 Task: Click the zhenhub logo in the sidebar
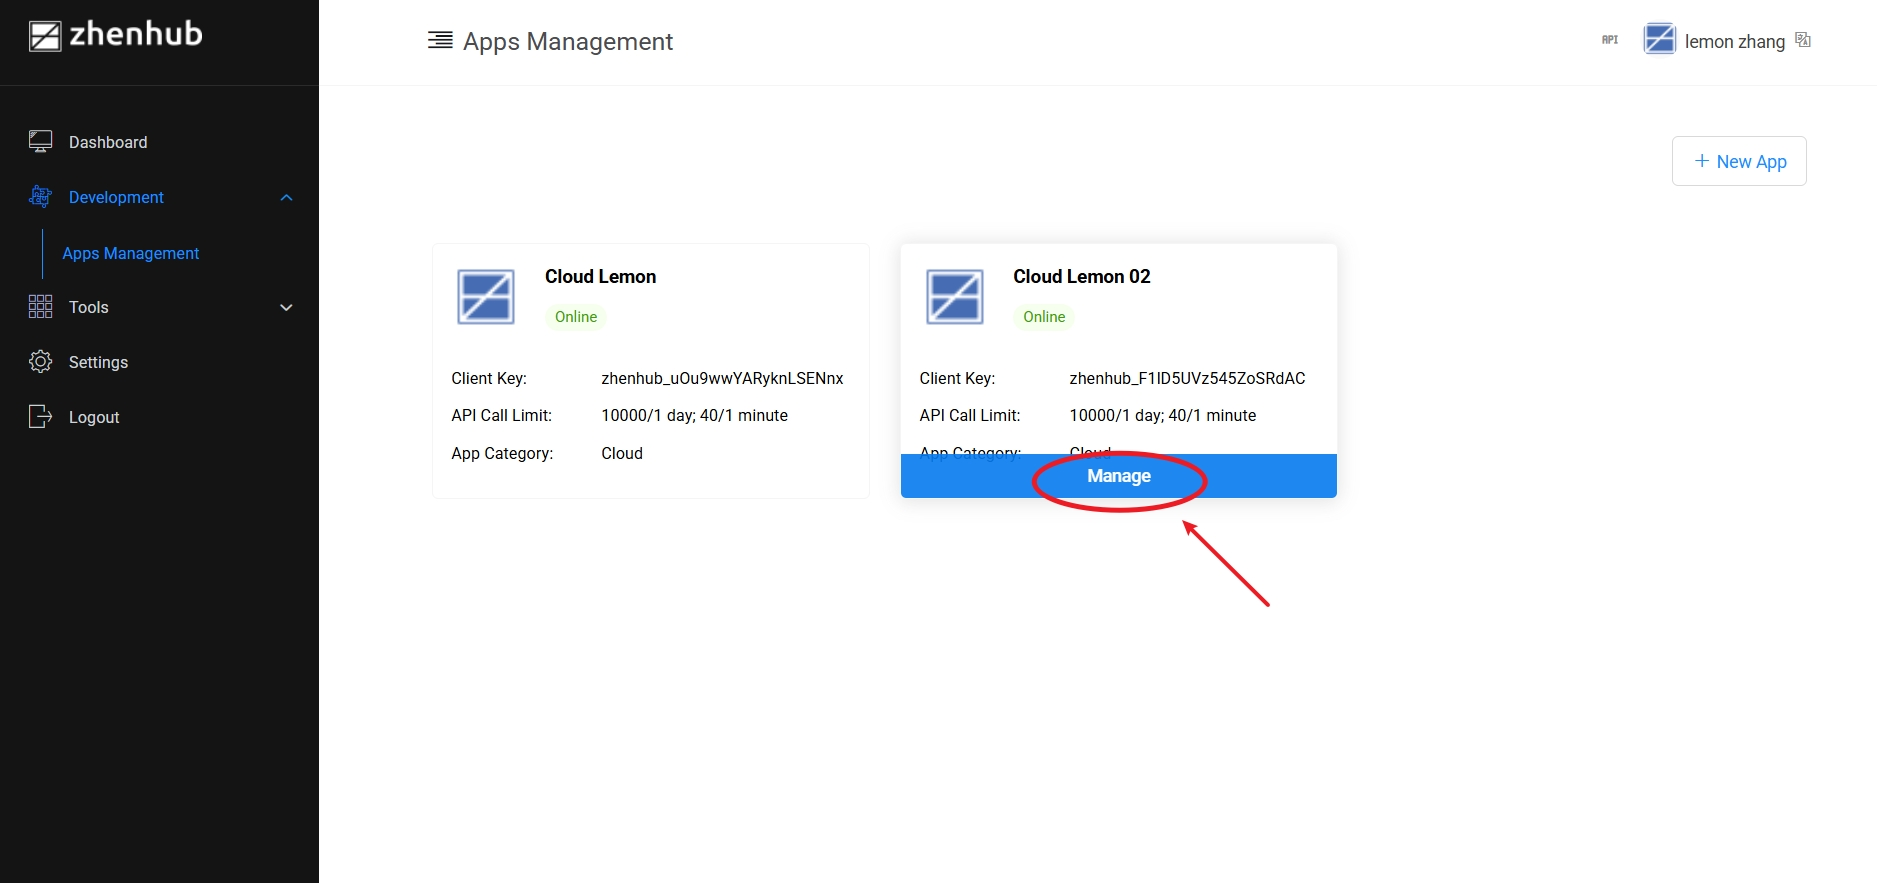[x=115, y=36]
